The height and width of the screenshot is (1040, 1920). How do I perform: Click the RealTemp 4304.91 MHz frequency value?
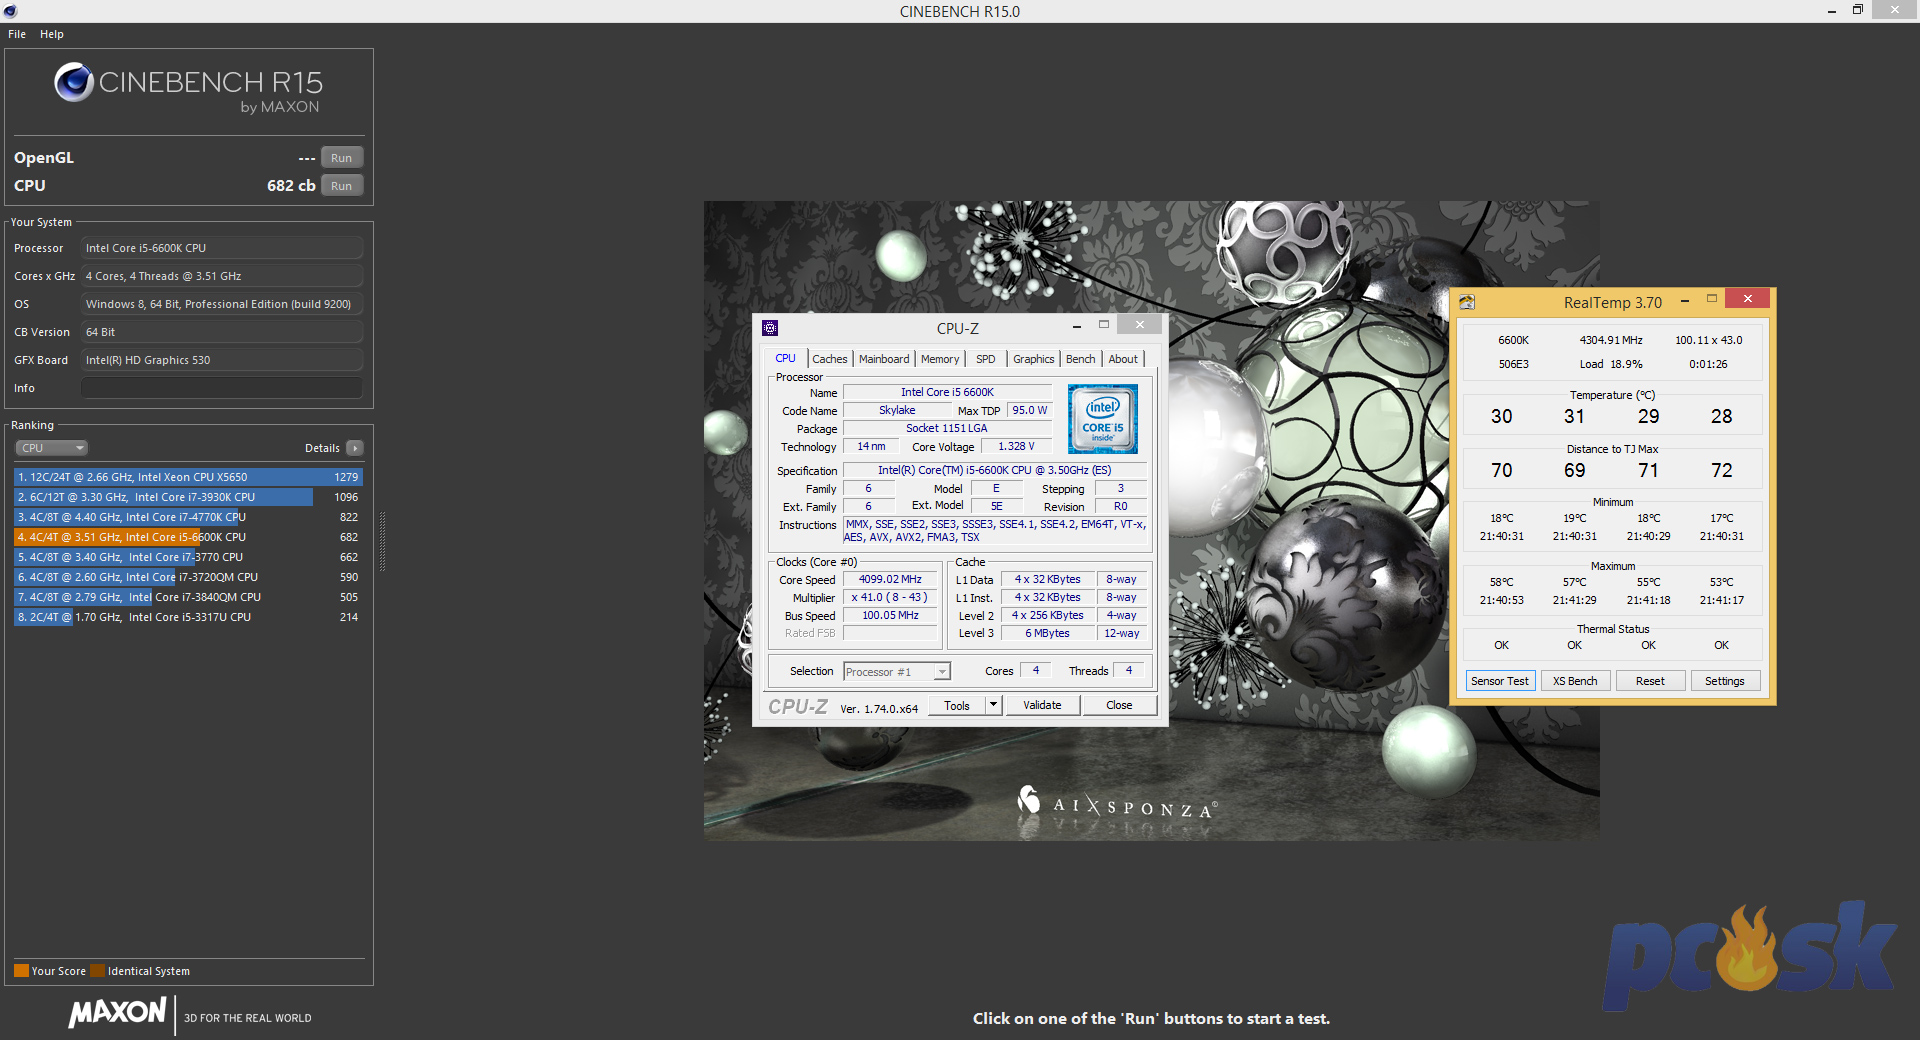click(x=1611, y=340)
